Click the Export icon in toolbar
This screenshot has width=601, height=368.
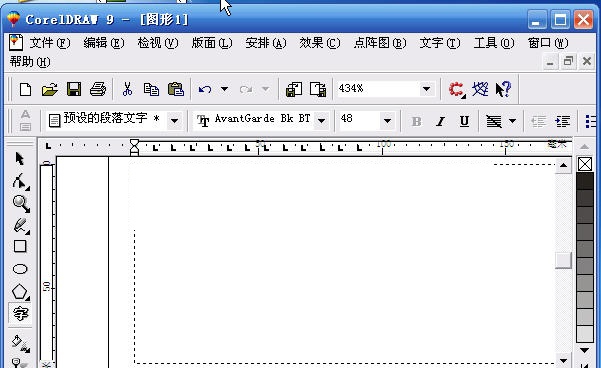tap(318, 90)
